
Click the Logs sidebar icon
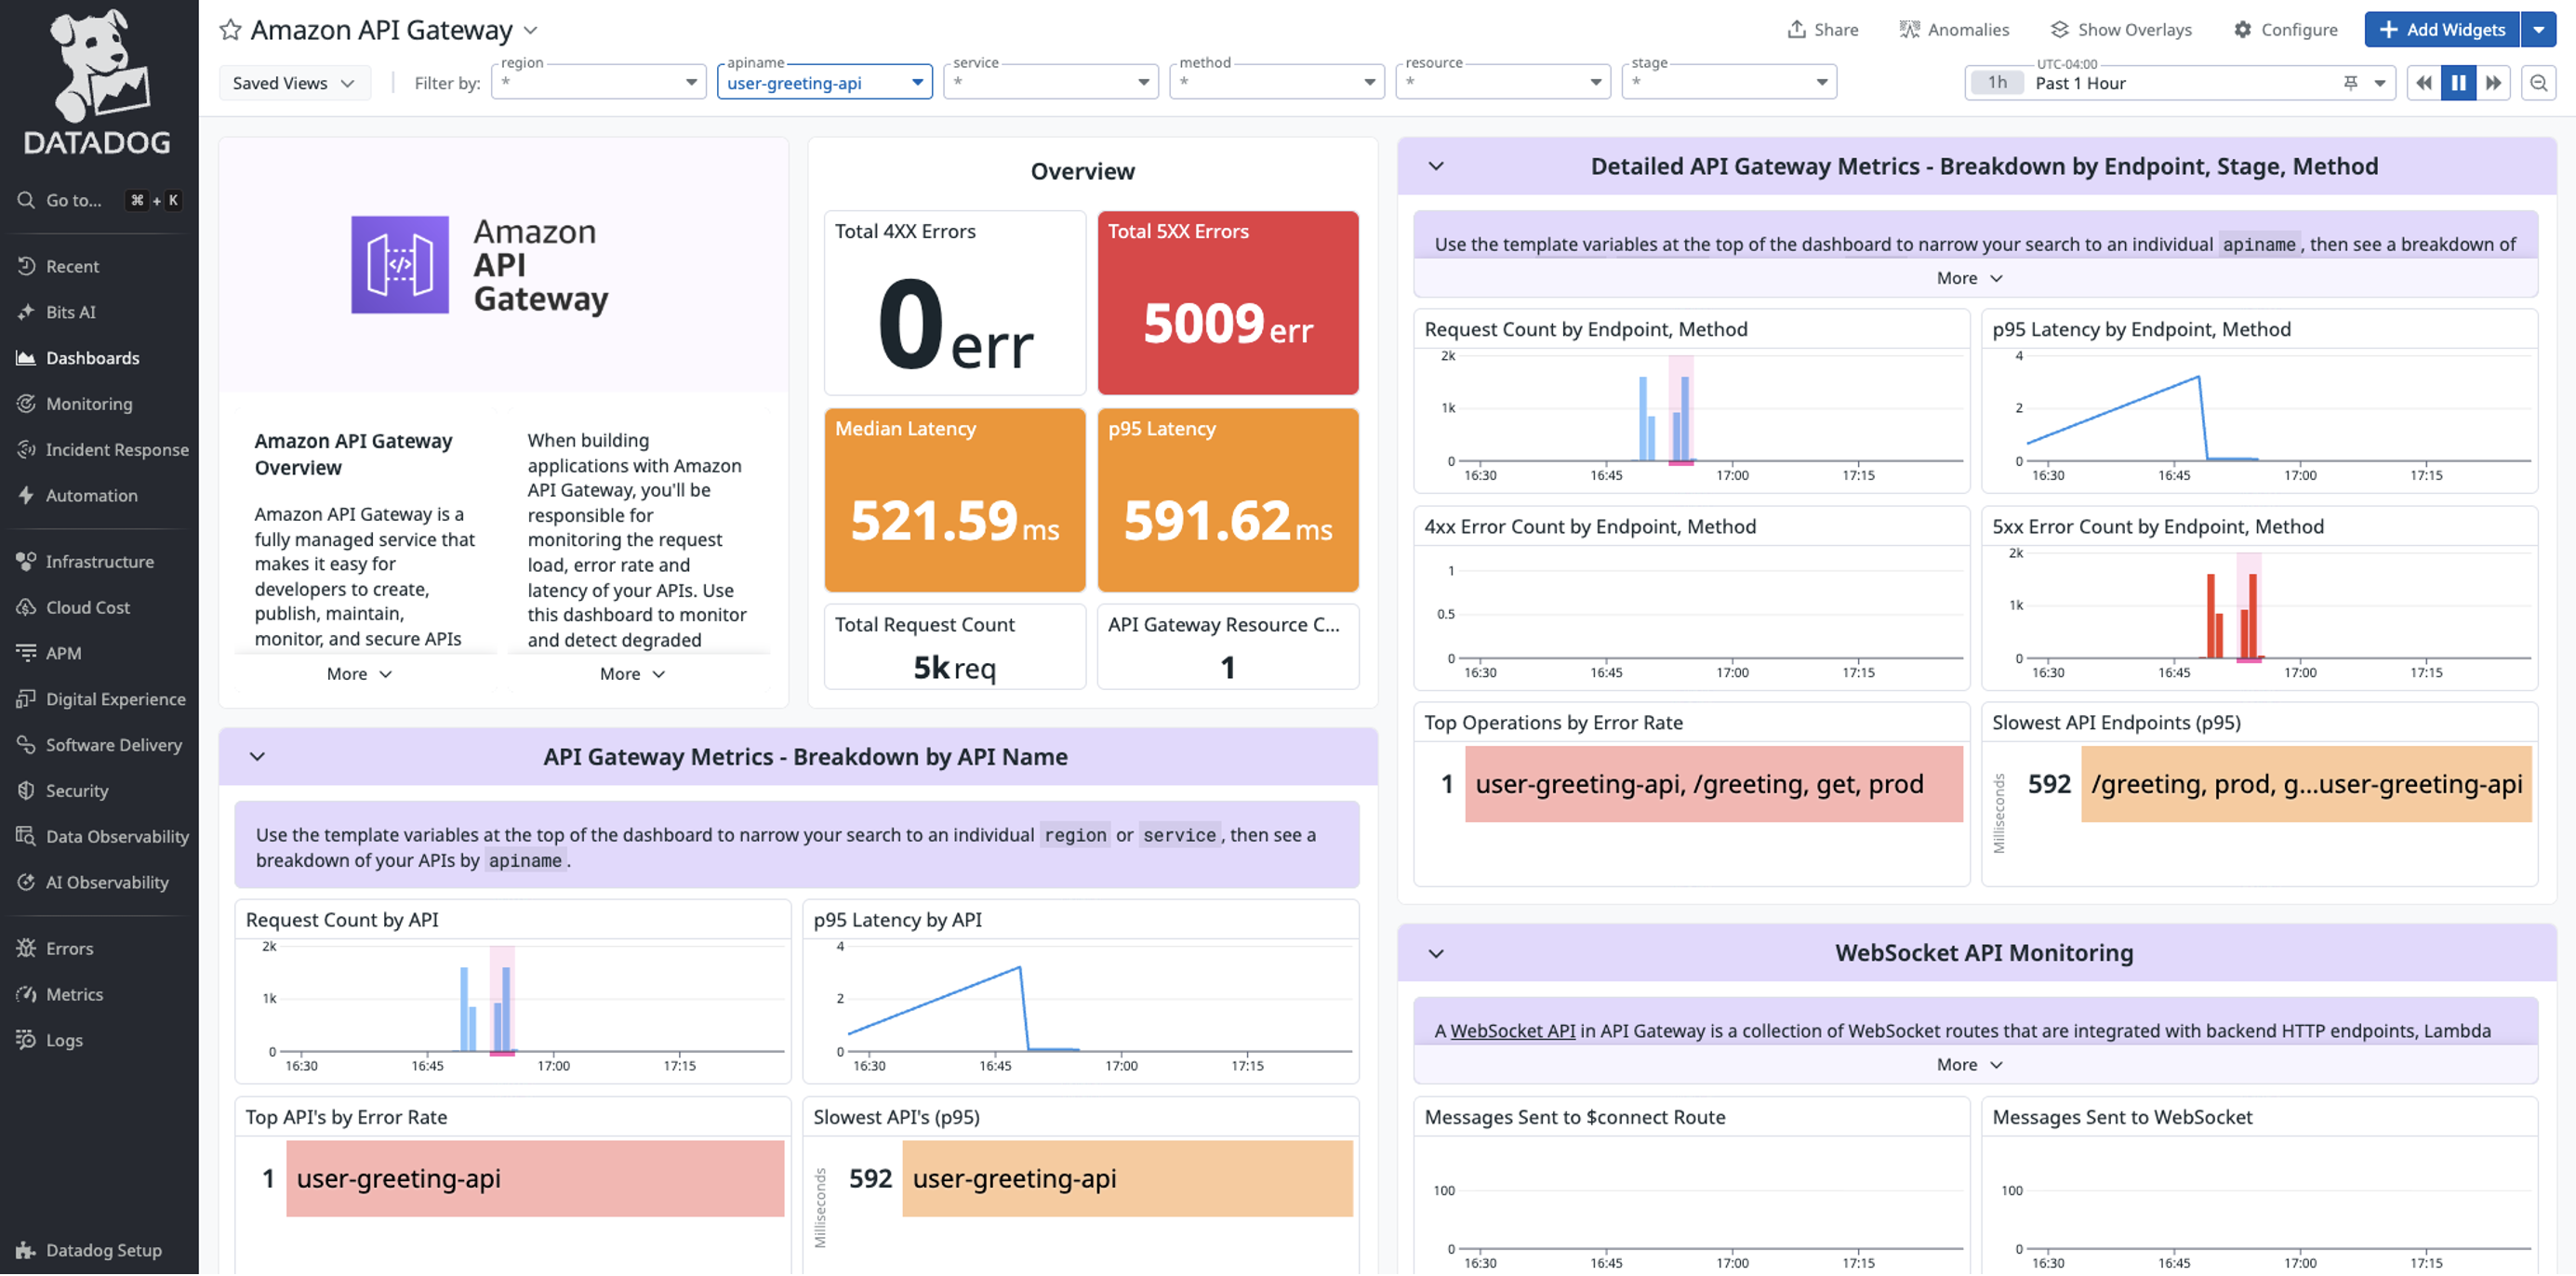pos(26,1042)
